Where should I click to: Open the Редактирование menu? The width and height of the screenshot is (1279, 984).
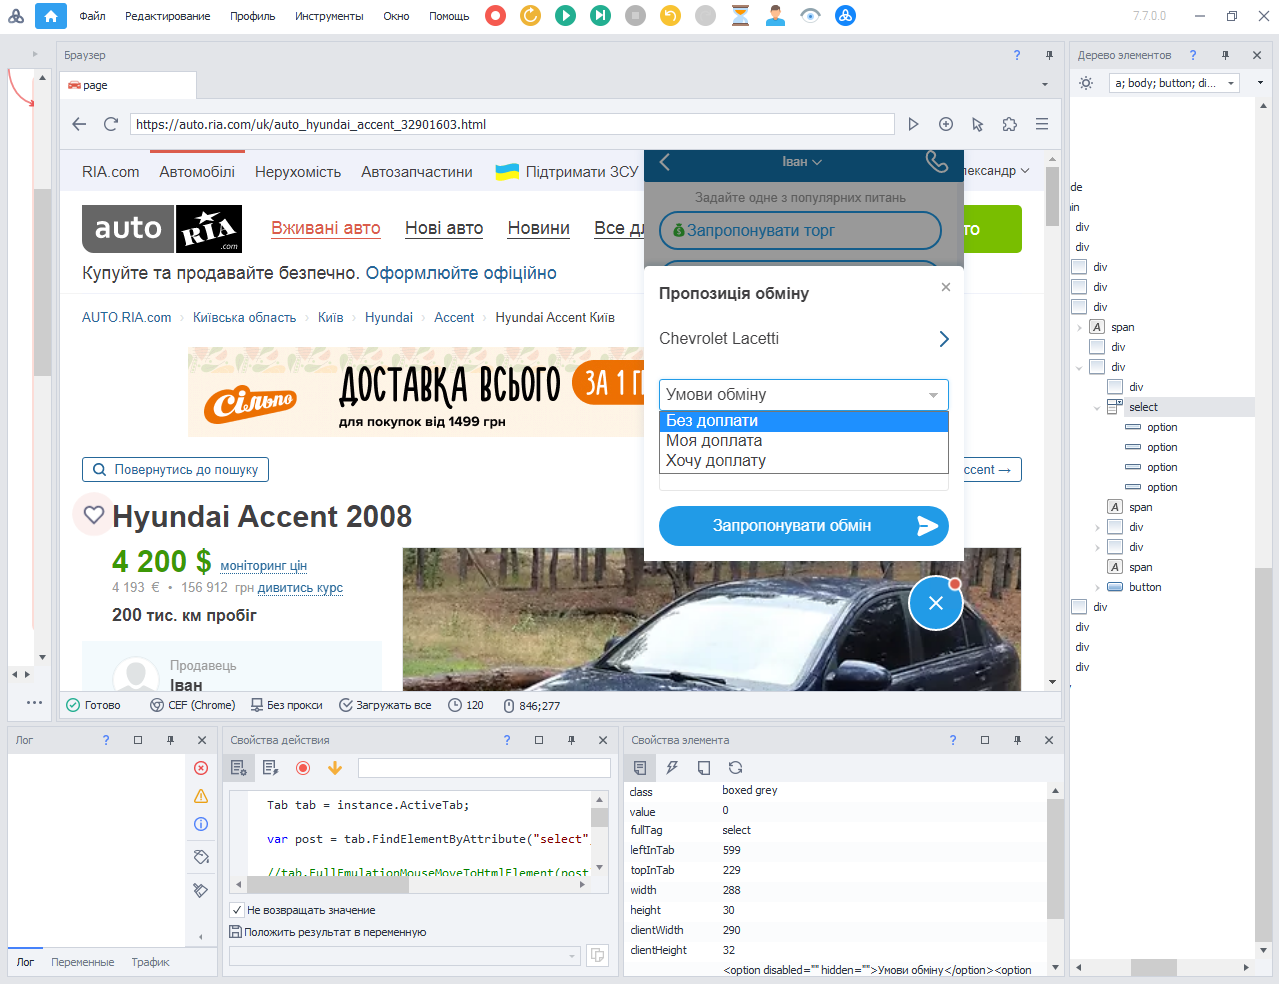pyautogui.click(x=167, y=16)
